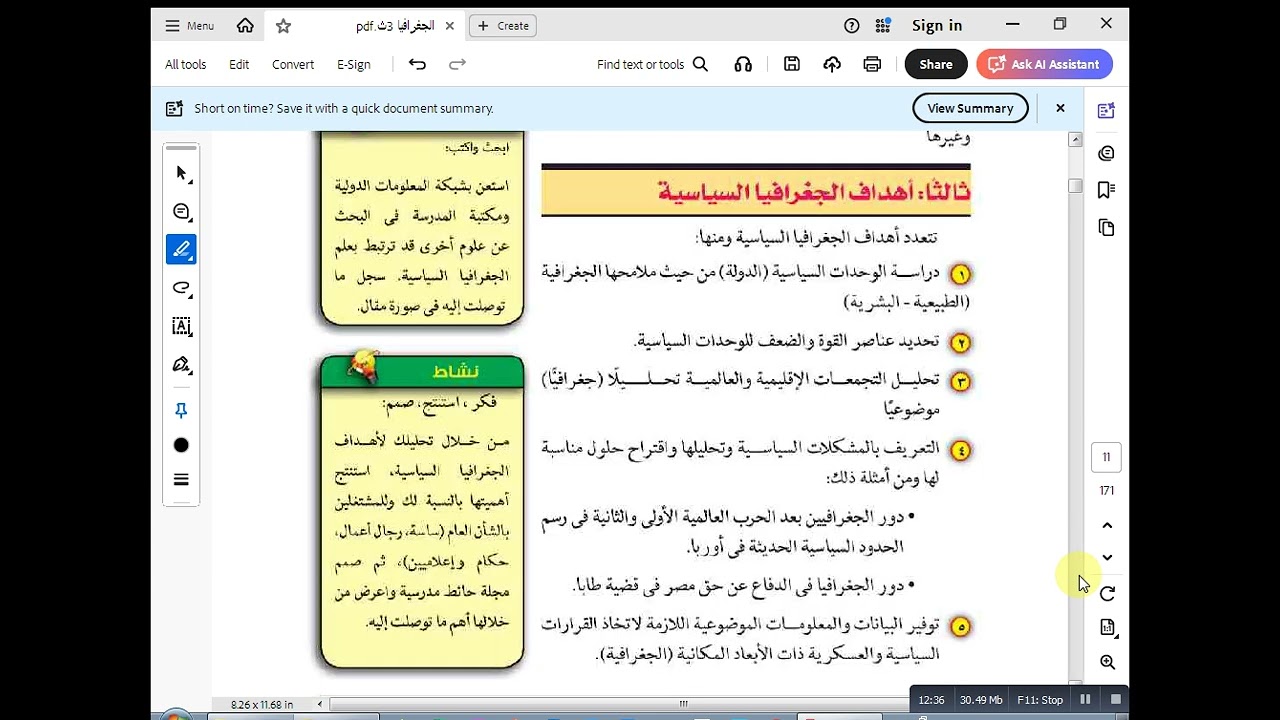Screen dimensions: 1280x720
Task: Switch to the الجغرافيا pdf tab
Action: click(394, 26)
